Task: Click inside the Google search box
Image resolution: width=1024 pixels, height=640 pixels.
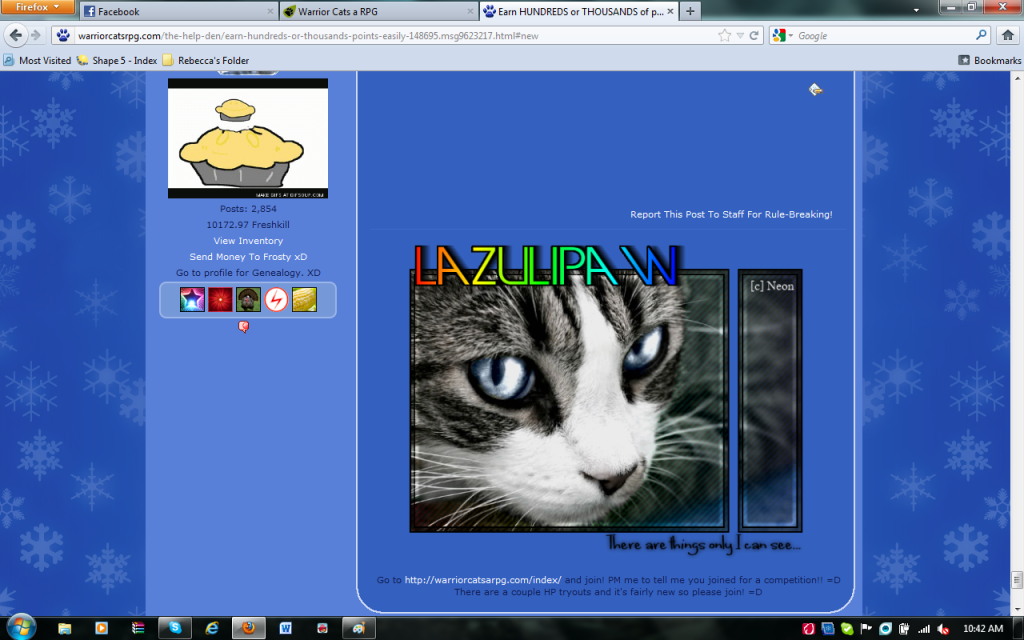Action: [x=880, y=35]
